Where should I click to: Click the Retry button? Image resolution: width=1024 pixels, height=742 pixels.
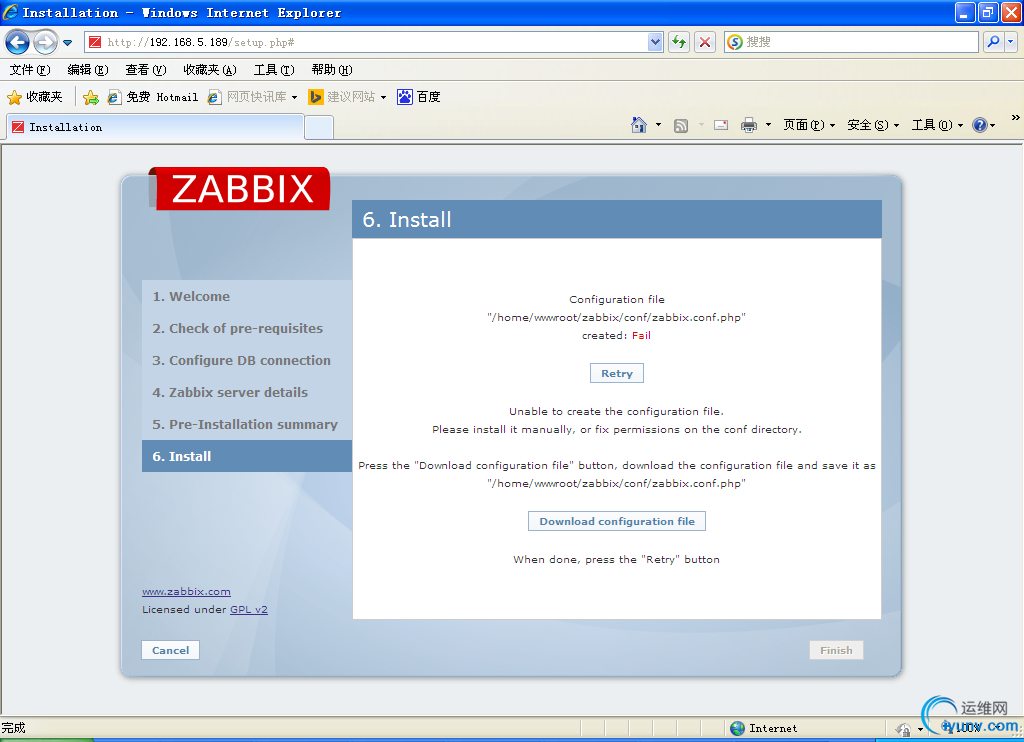pyautogui.click(x=616, y=373)
